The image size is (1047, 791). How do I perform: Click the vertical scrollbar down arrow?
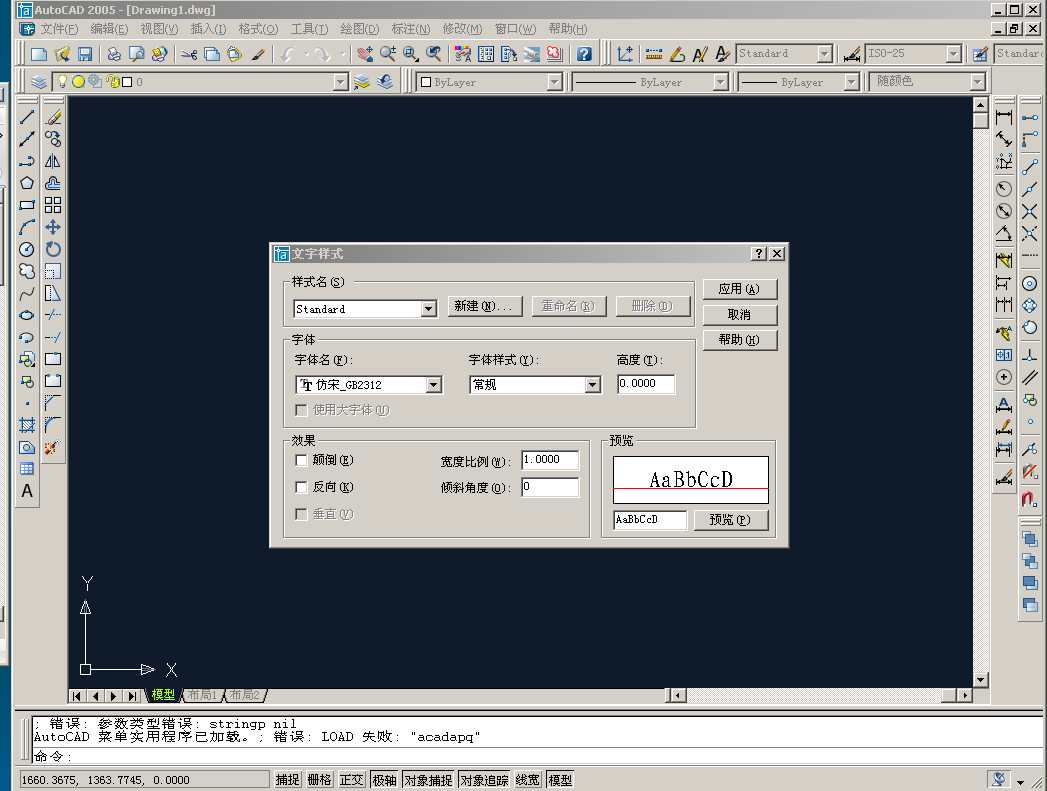980,680
